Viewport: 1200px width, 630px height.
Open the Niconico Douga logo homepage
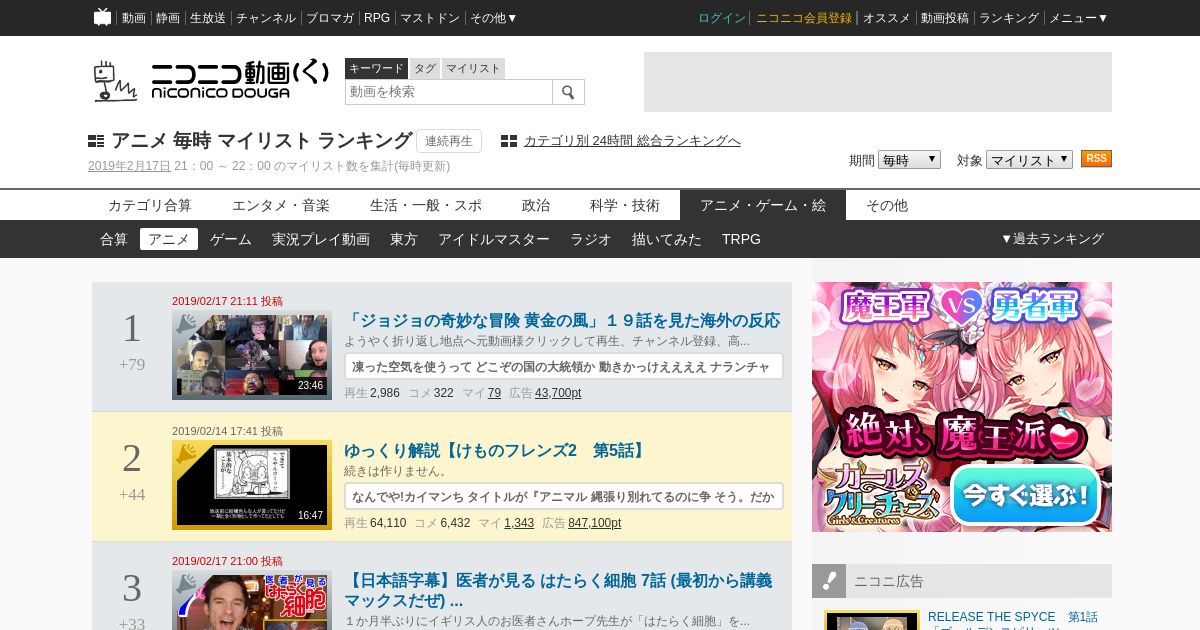coord(211,80)
